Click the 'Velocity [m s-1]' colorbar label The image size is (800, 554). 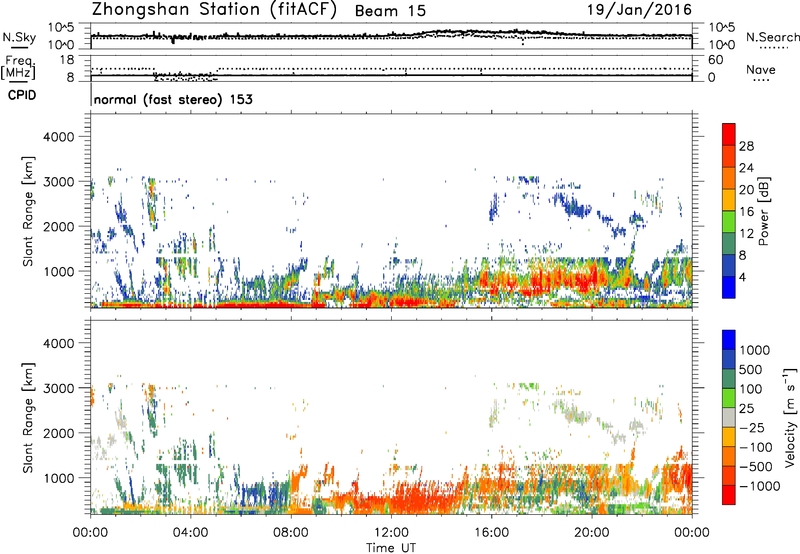tap(790, 417)
